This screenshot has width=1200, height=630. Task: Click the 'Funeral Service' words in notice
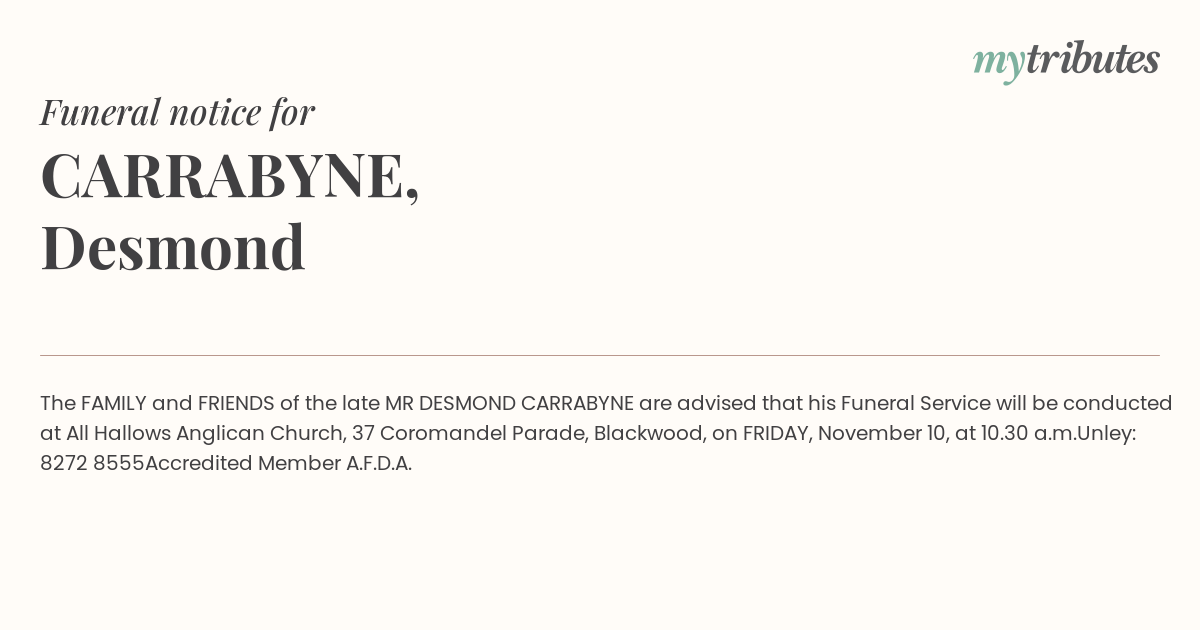click(x=916, y=403)
